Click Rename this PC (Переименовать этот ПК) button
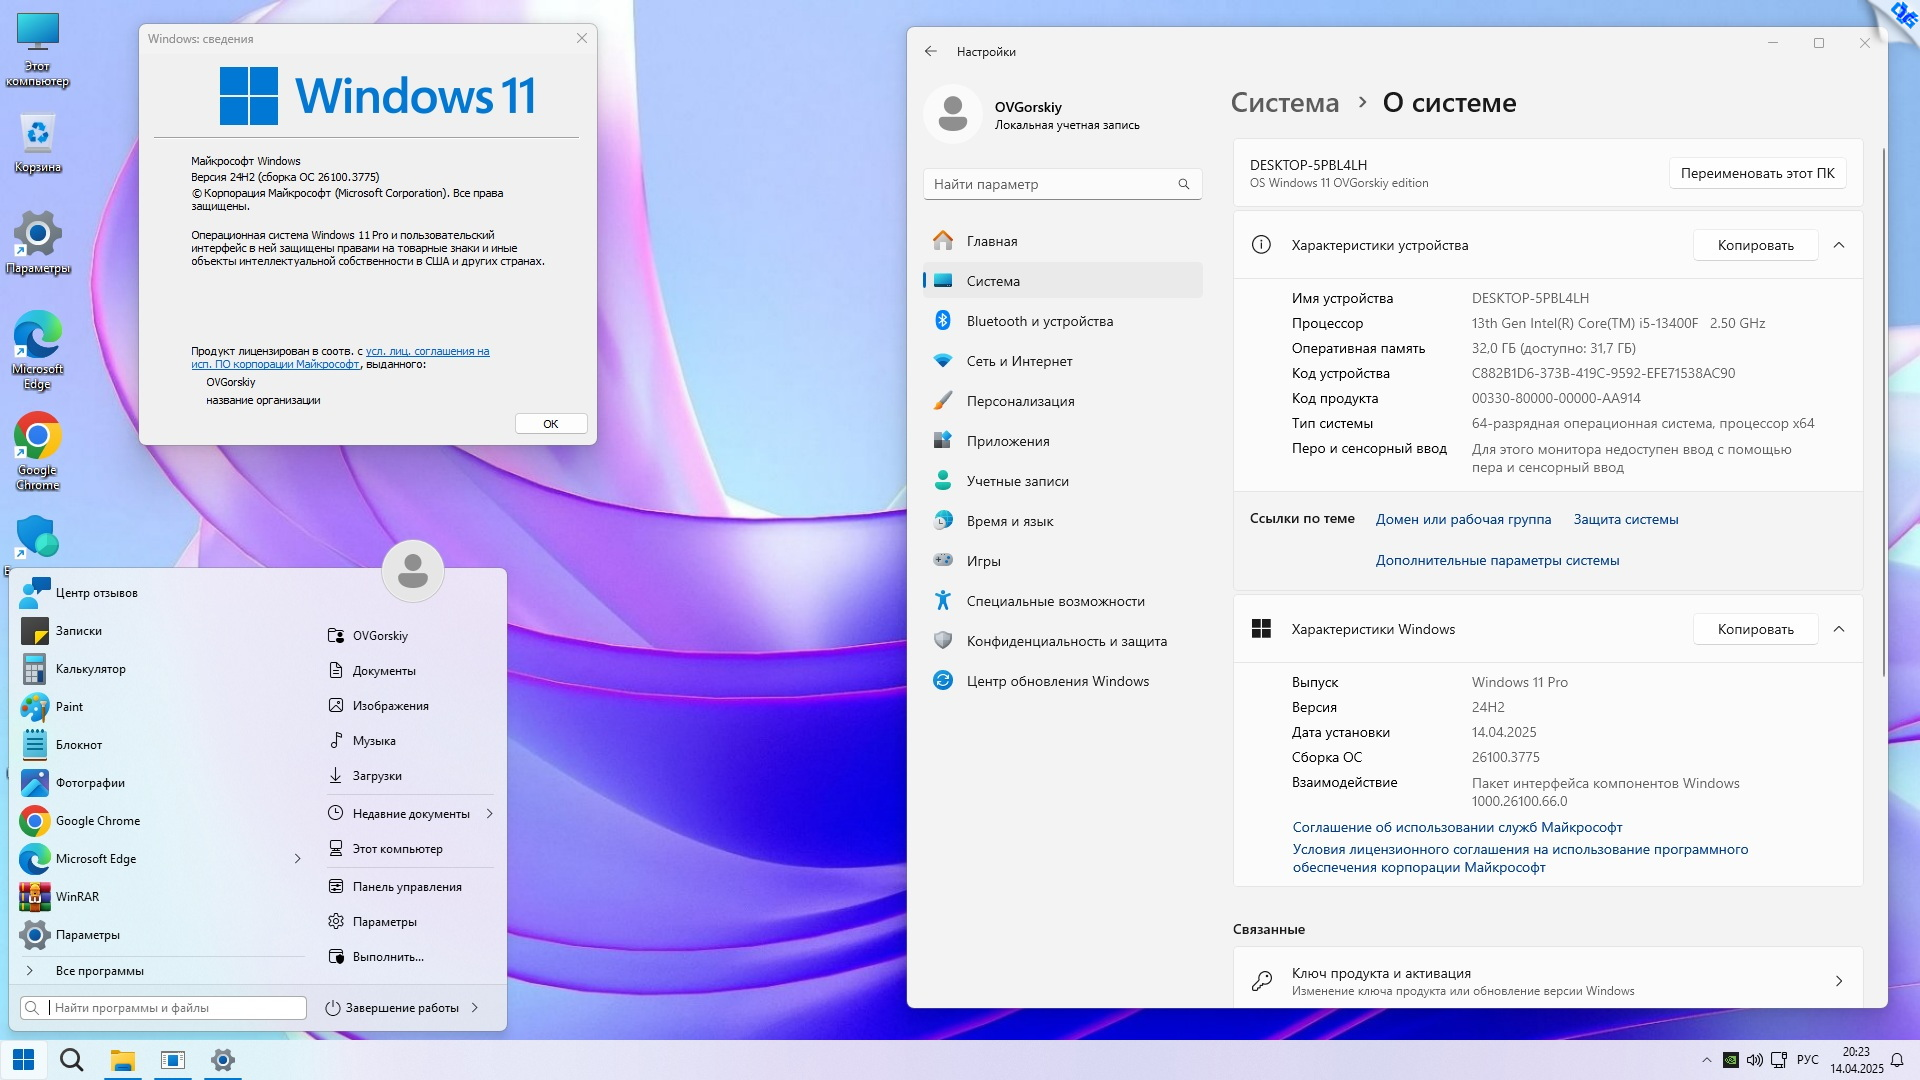This screenshot has width=1920, height=1080. [x=1757, y=173]
